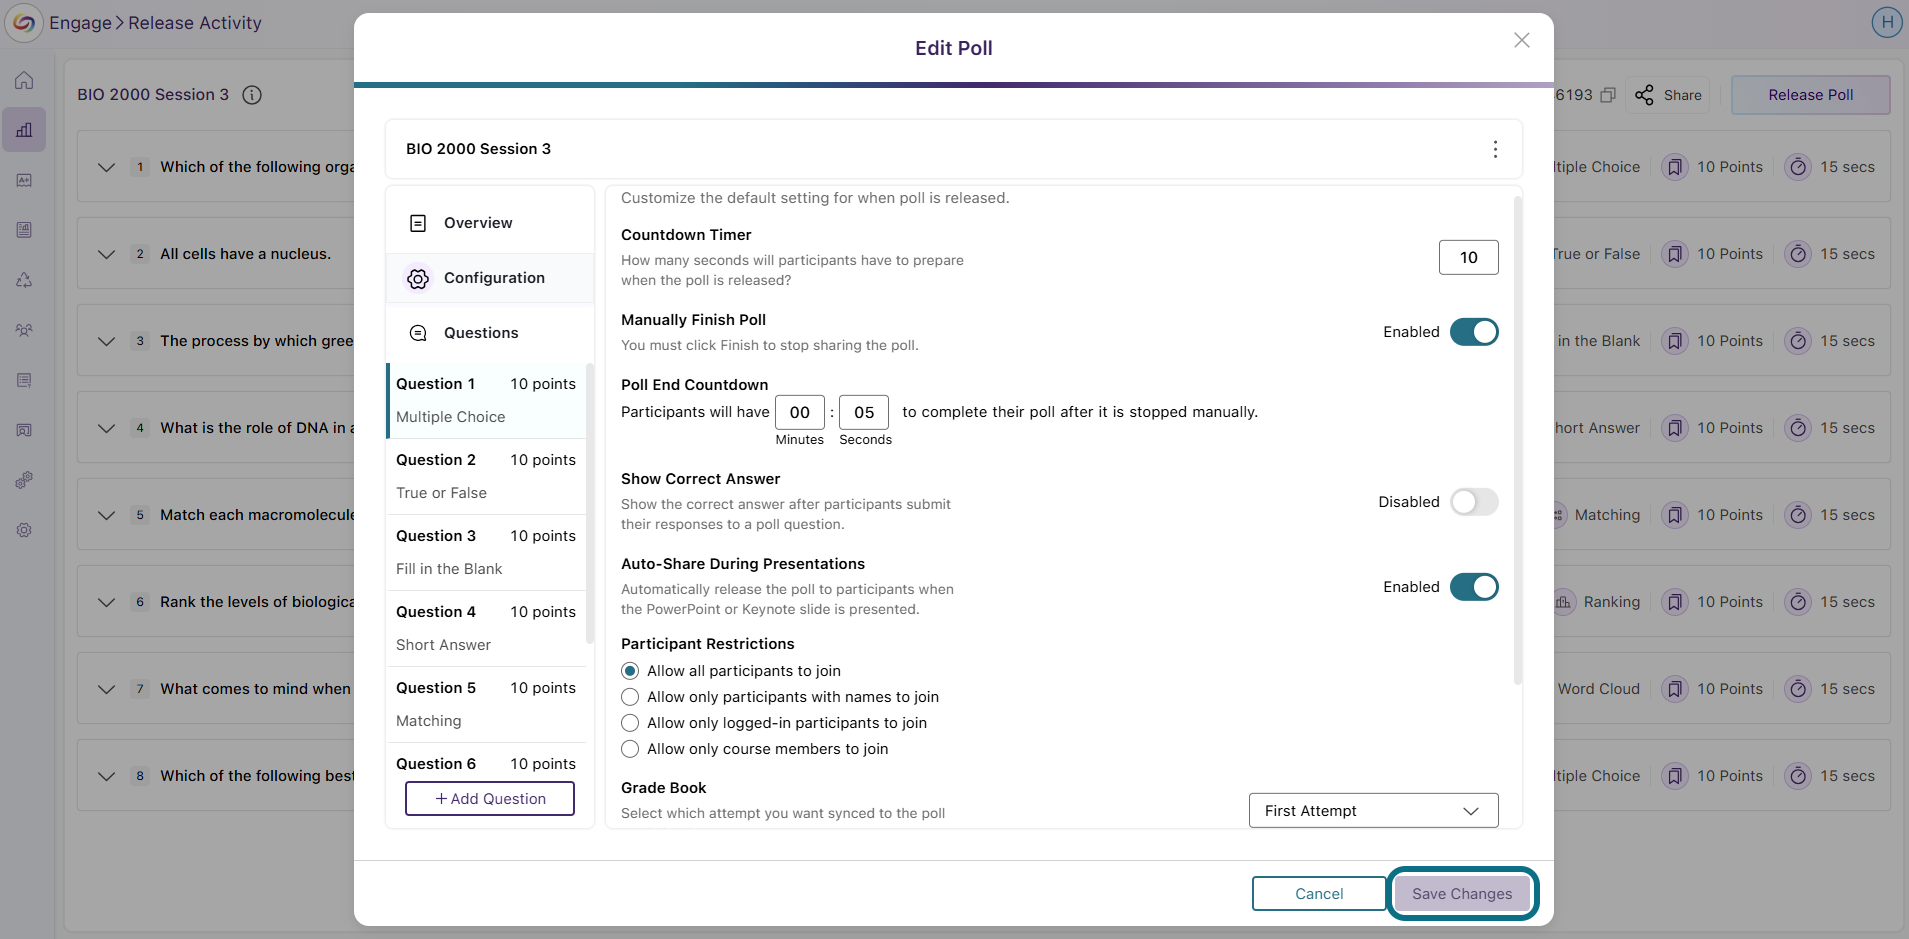Open the First Attempt grade book dropdown

pyautogui.click(x=1373, y=811)
